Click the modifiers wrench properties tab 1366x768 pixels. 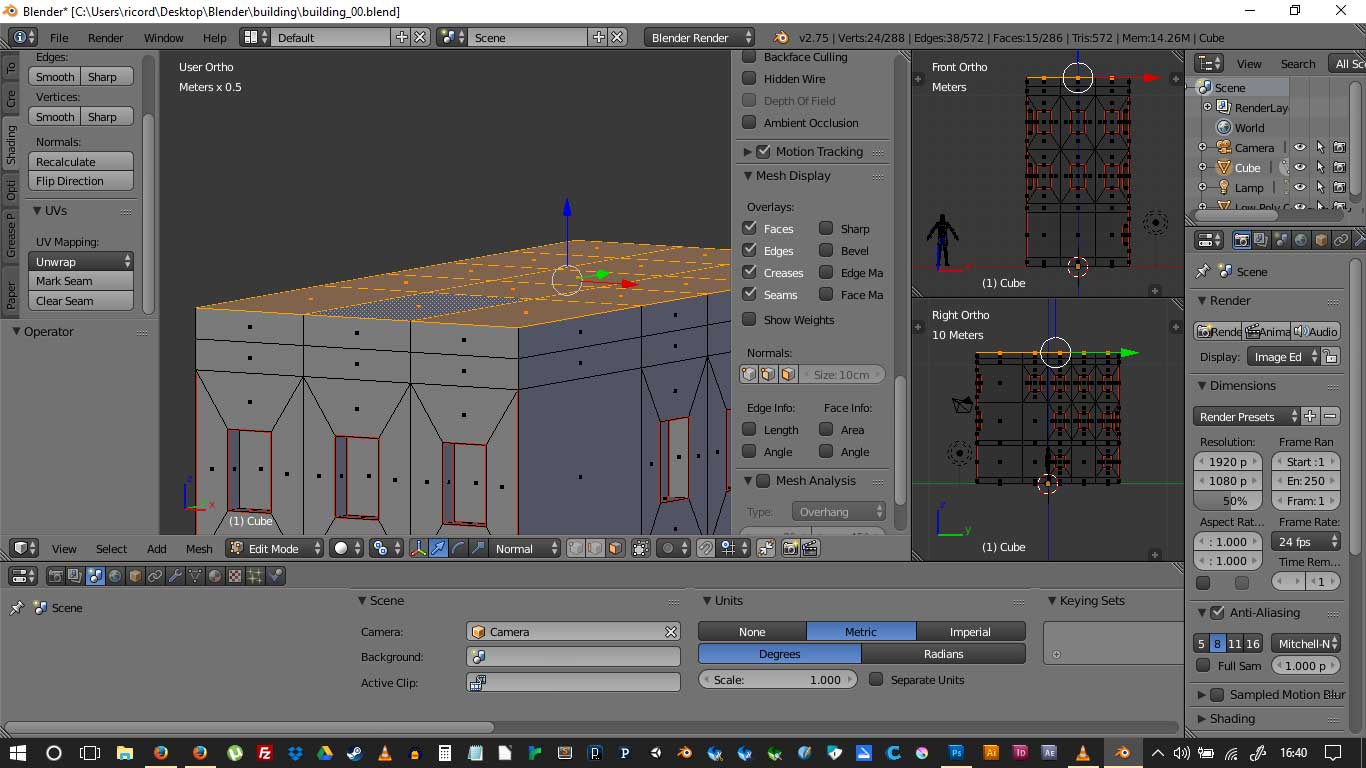pos(175,576)
